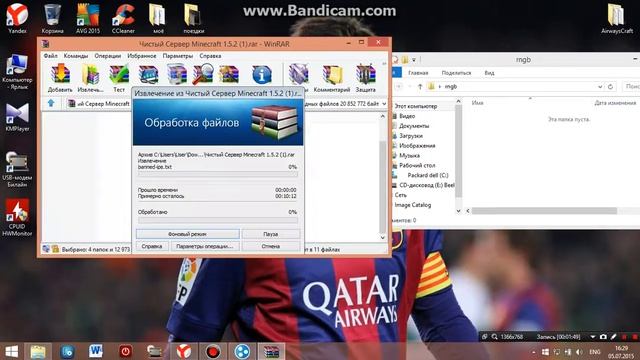Select the CCleaner desktop shortcut

point(123,18)
